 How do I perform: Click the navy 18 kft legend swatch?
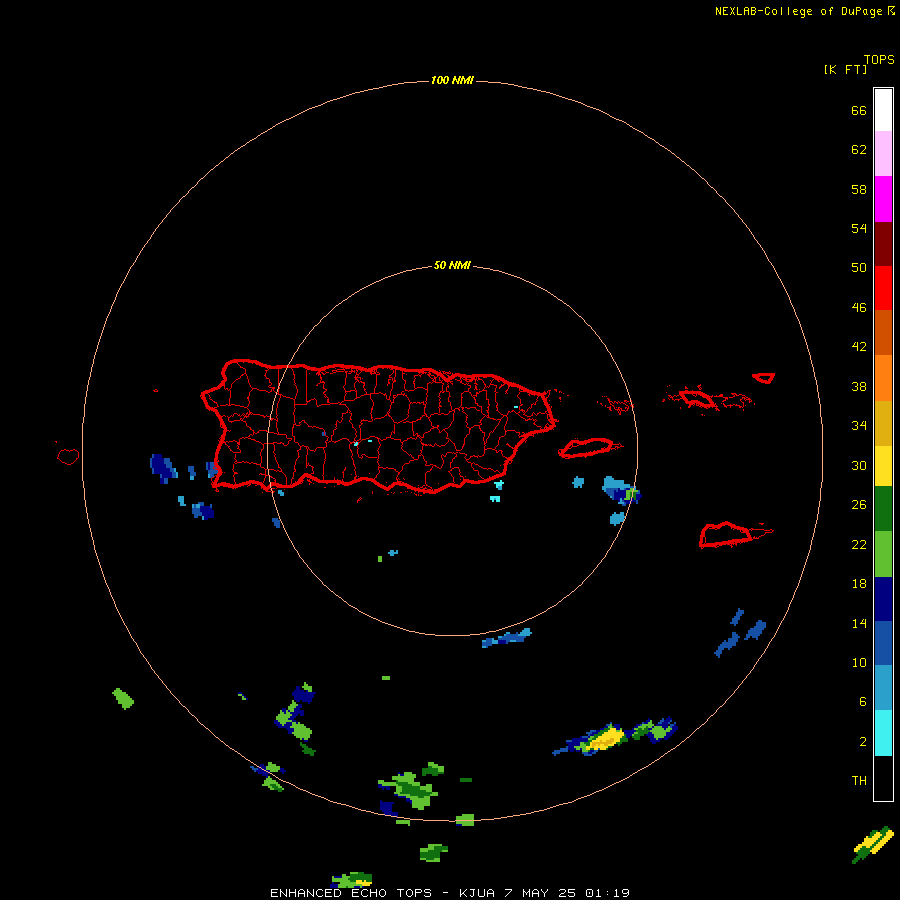[883, 599]
